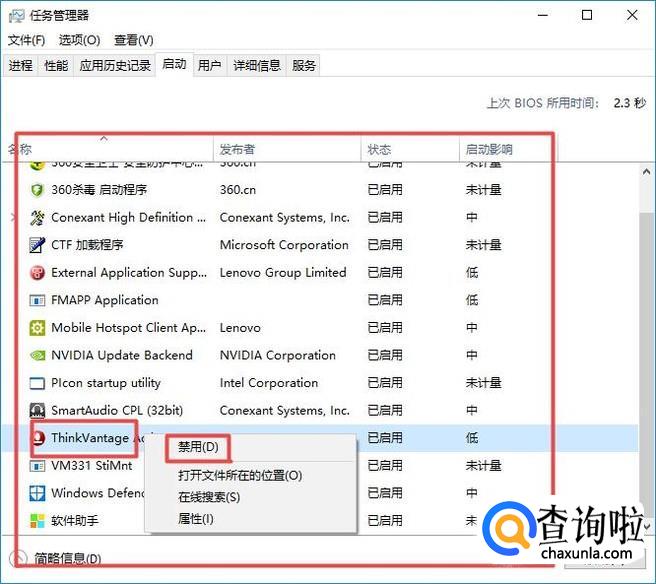656x584 pixels.
Task: Open the 文件(F) menu
Action: (26, 40)
